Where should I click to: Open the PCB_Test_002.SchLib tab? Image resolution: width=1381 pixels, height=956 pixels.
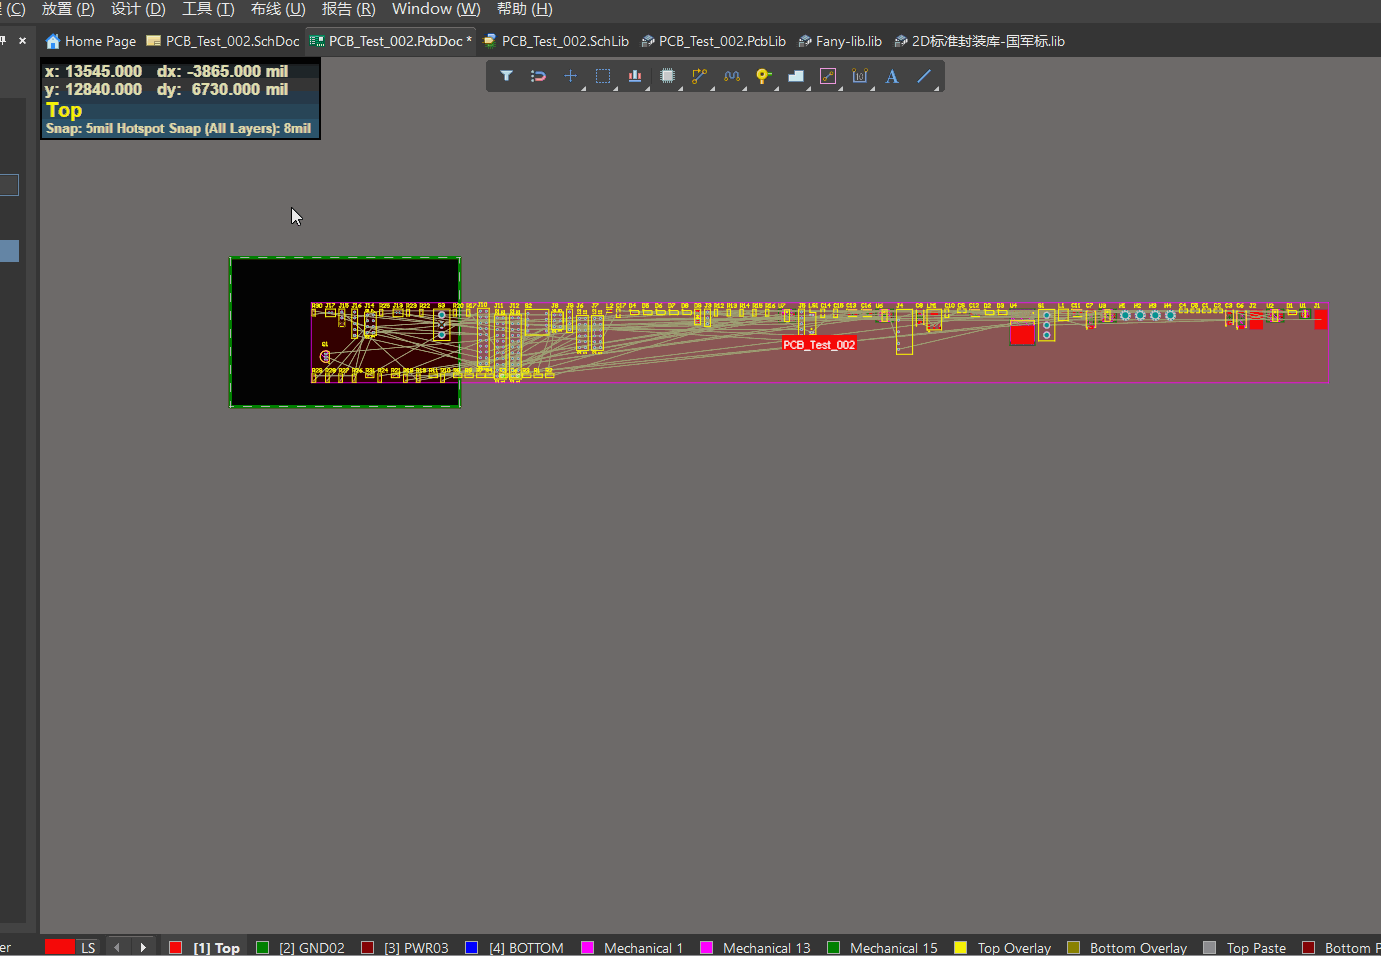tap(556, 41)
